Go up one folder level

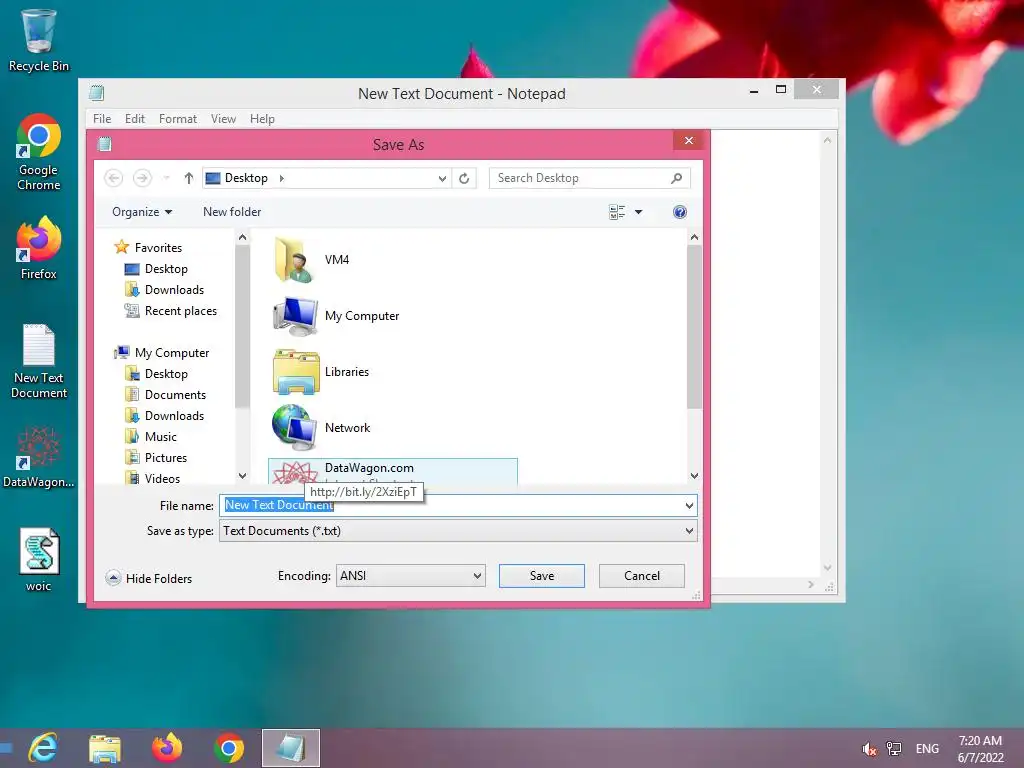point(189,178)
